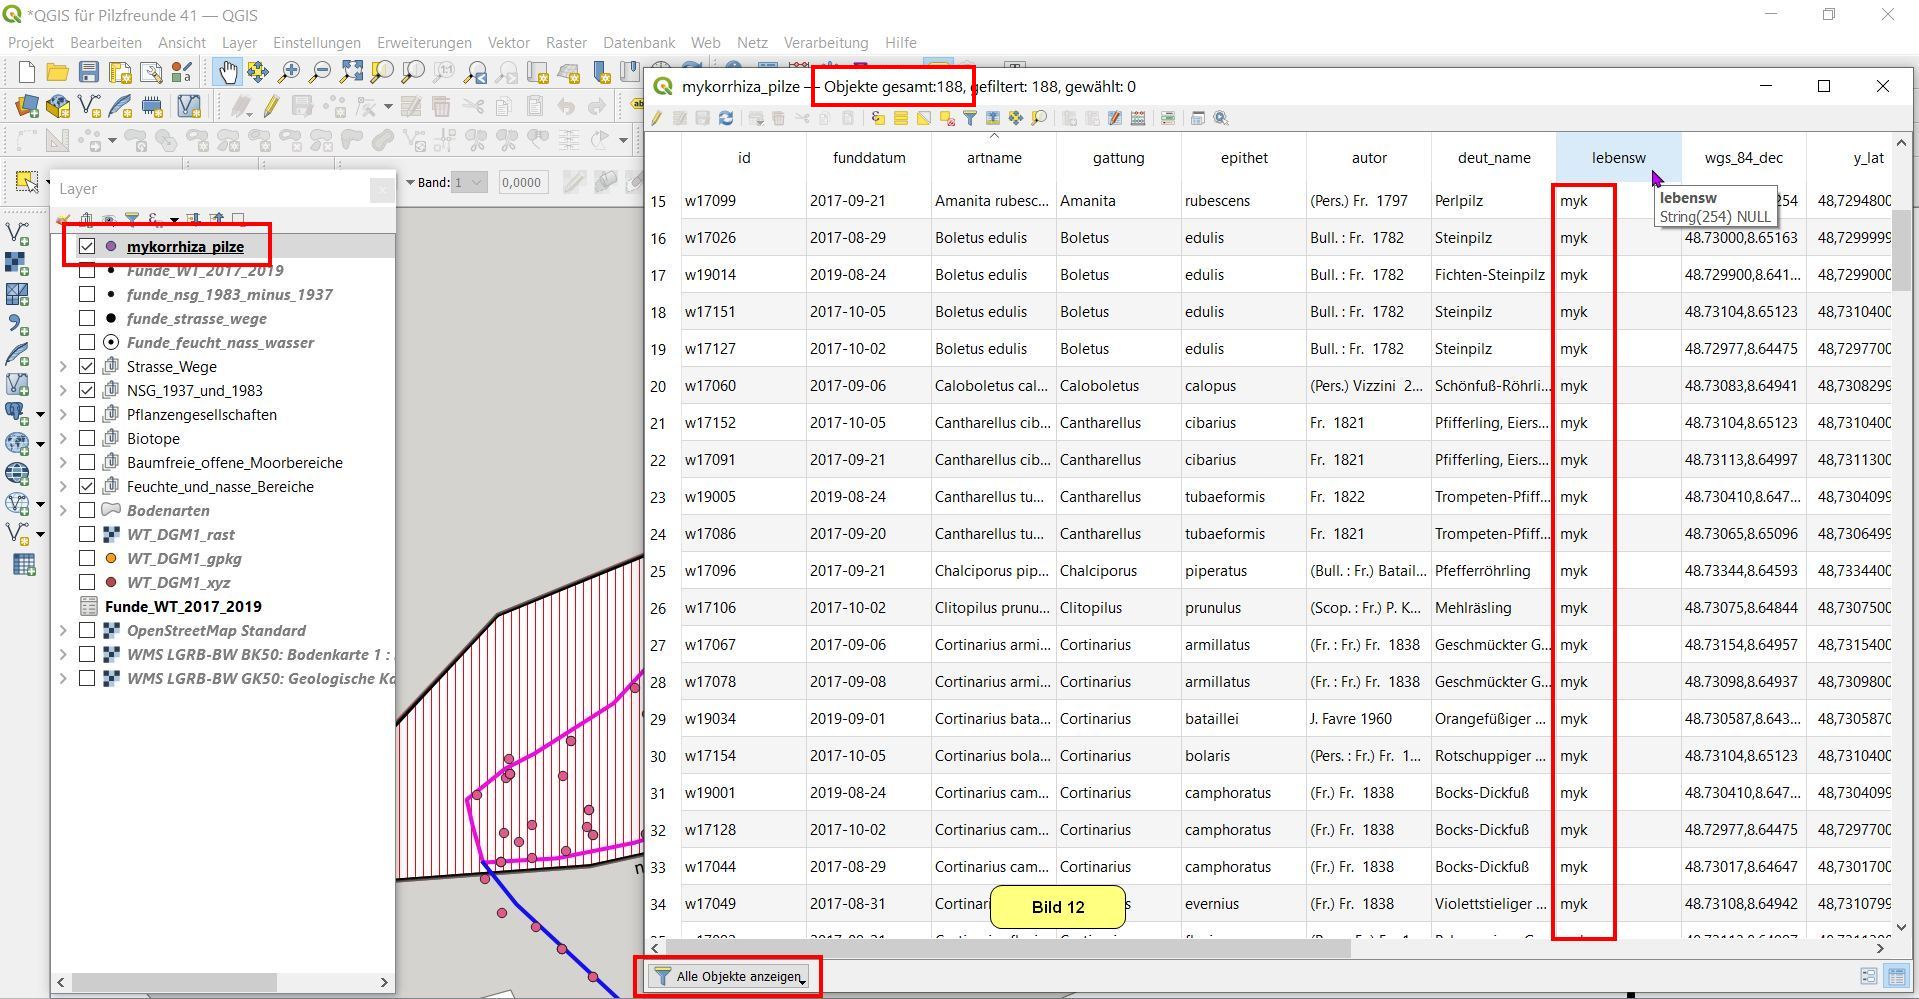Toggle visibility of Strasse_Wege layer
Viewport: 1919px width, 999px height.
click(x=87, y=366)
